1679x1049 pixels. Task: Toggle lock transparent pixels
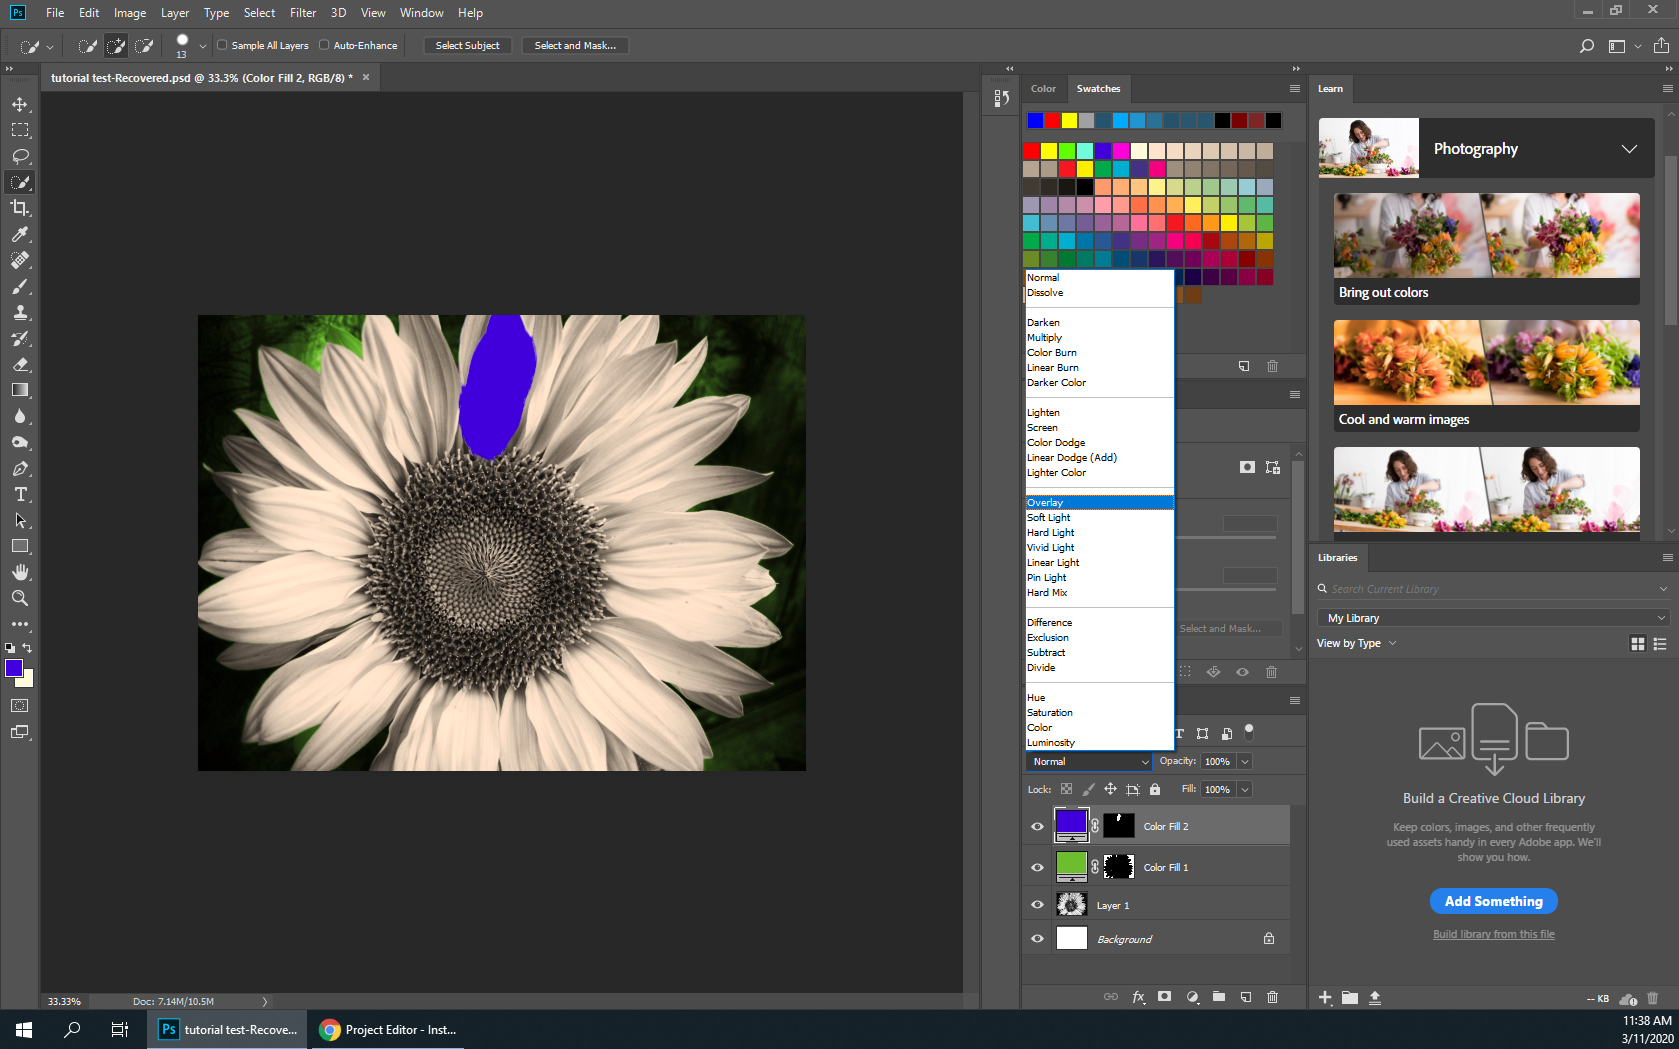[1067, 789]
